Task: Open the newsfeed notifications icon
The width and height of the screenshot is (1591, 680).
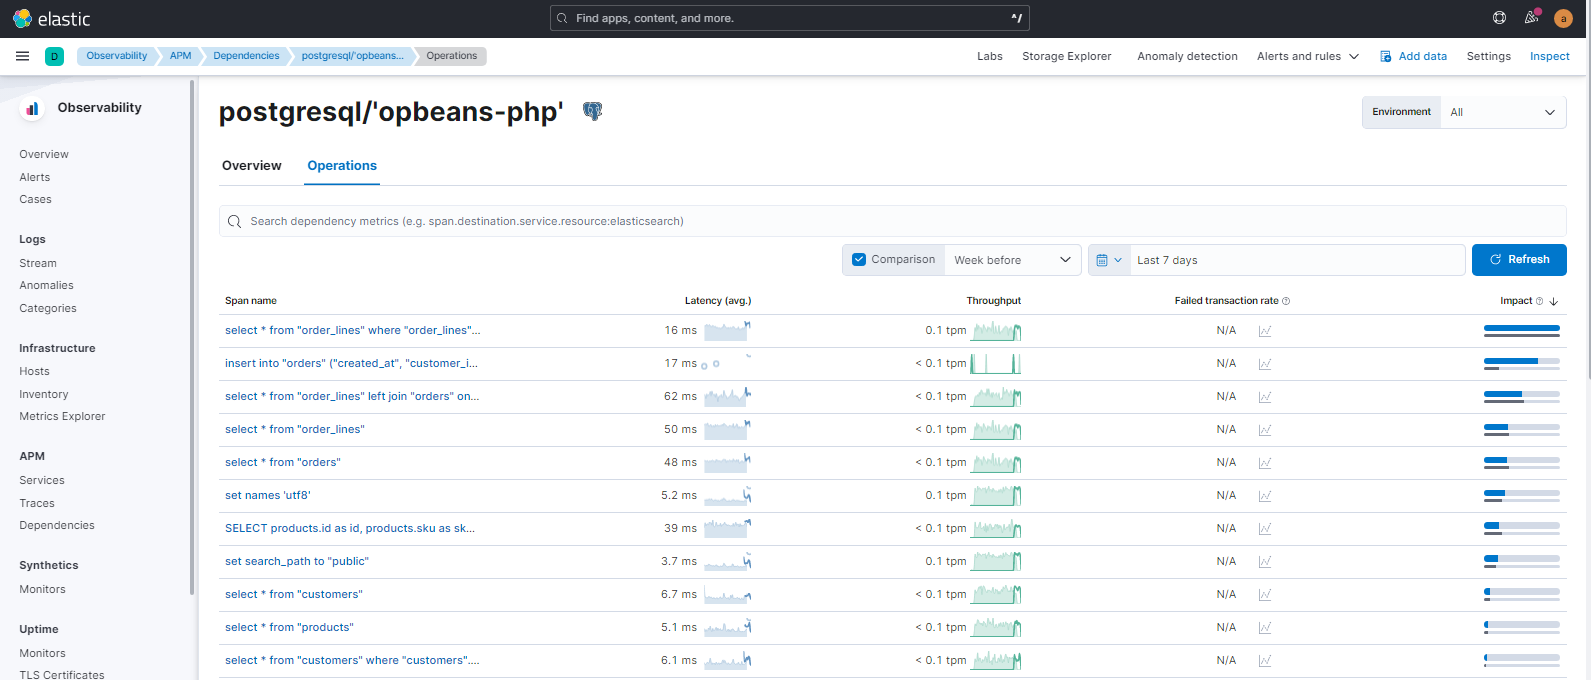Action: coord(1531,18)
